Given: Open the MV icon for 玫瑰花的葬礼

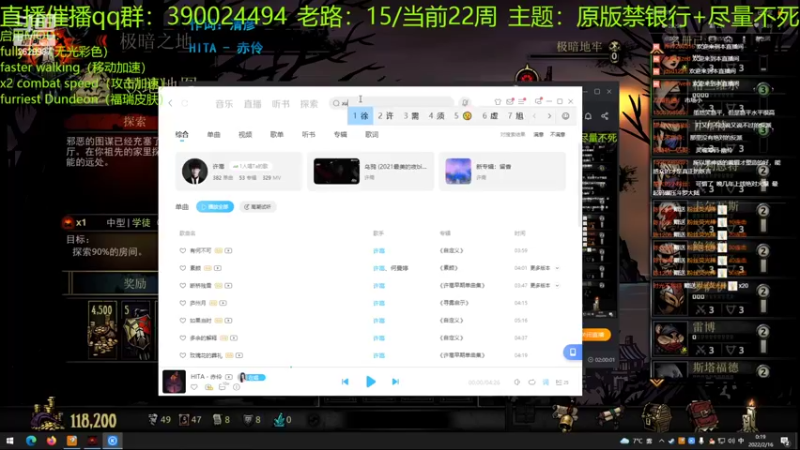Looking at the screenshot, I should [x=239, y=355].
